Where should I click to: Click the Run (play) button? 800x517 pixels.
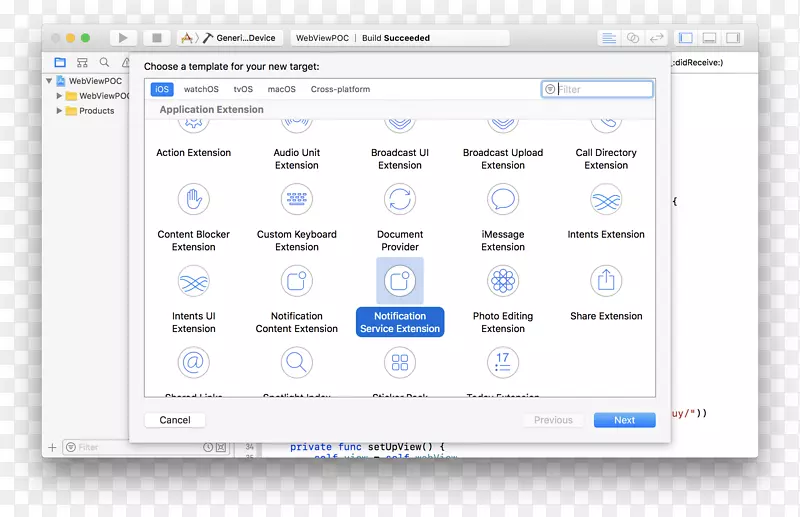coord(123,38)
